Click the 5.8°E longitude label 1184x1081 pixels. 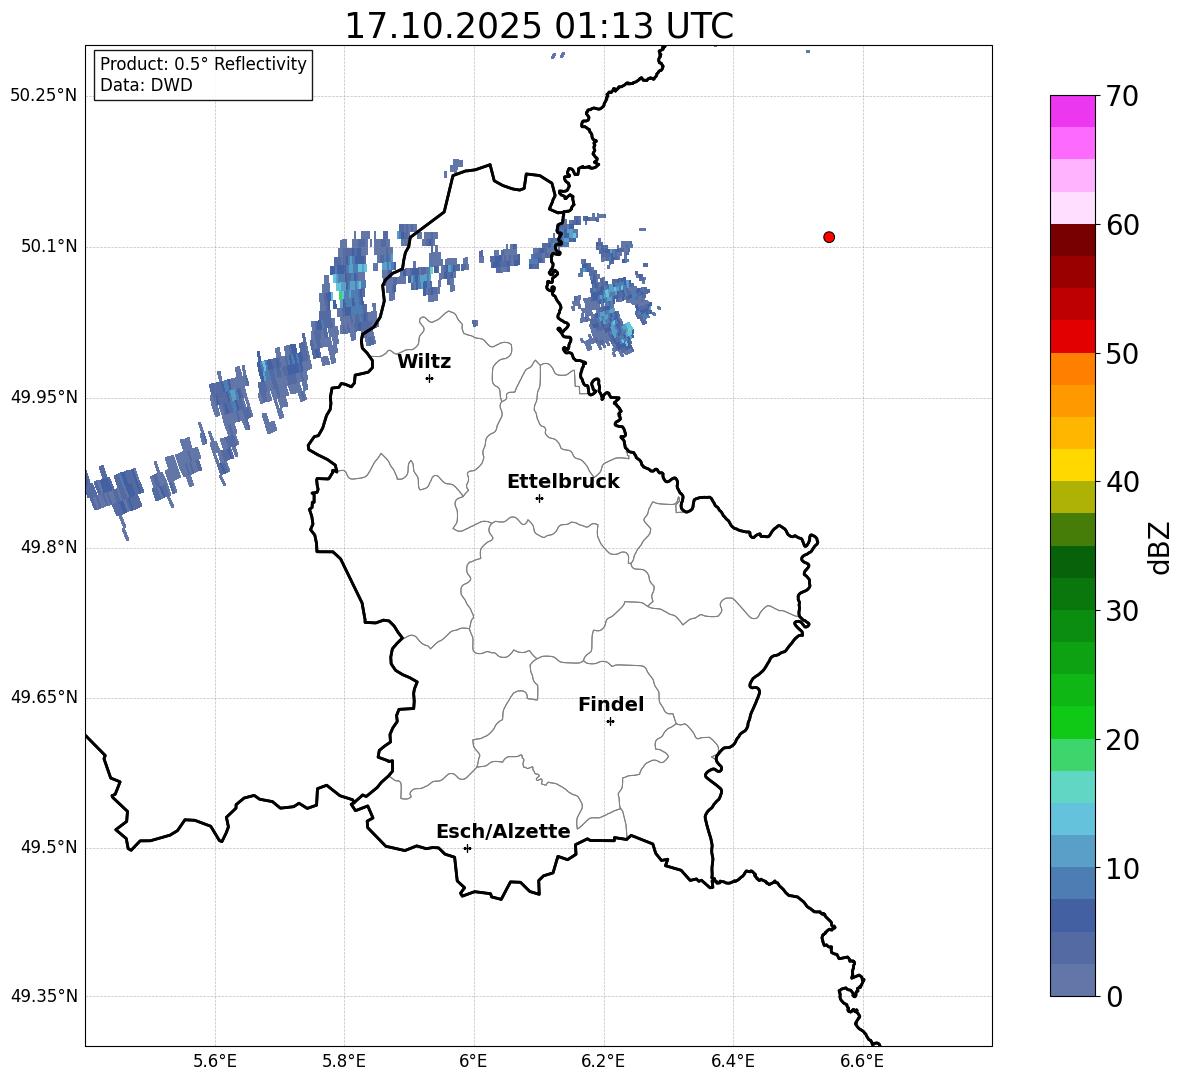pos(344,1061)
